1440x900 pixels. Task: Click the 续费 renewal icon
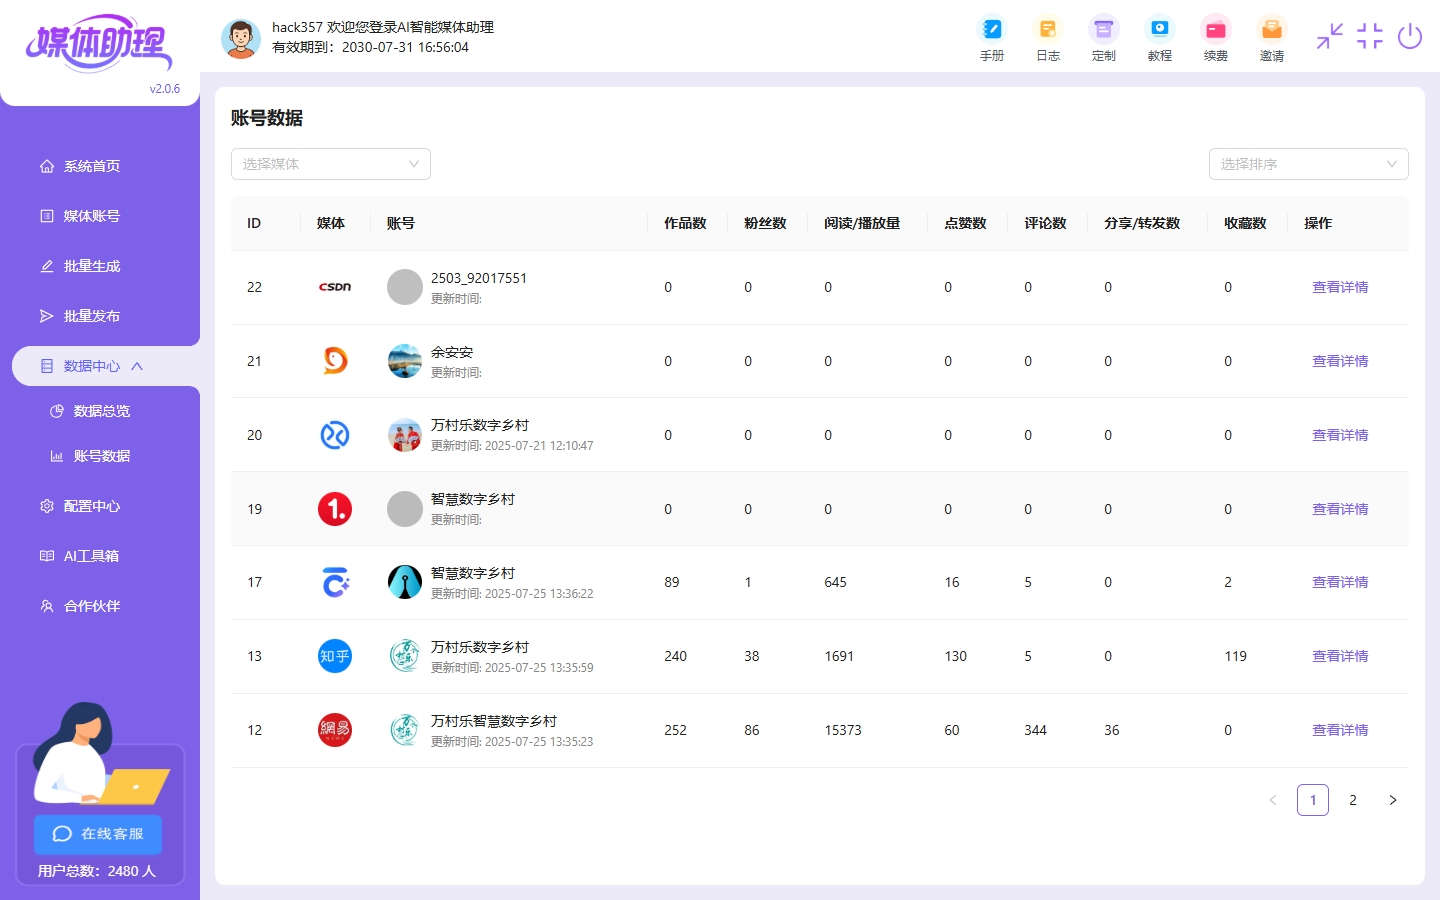pos(1215,30)
